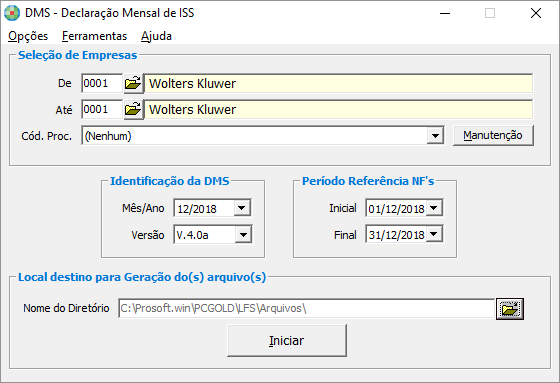This screenshot has height=383, width=560.
Task: Open the Opções menu
Action: pos(28,36)
